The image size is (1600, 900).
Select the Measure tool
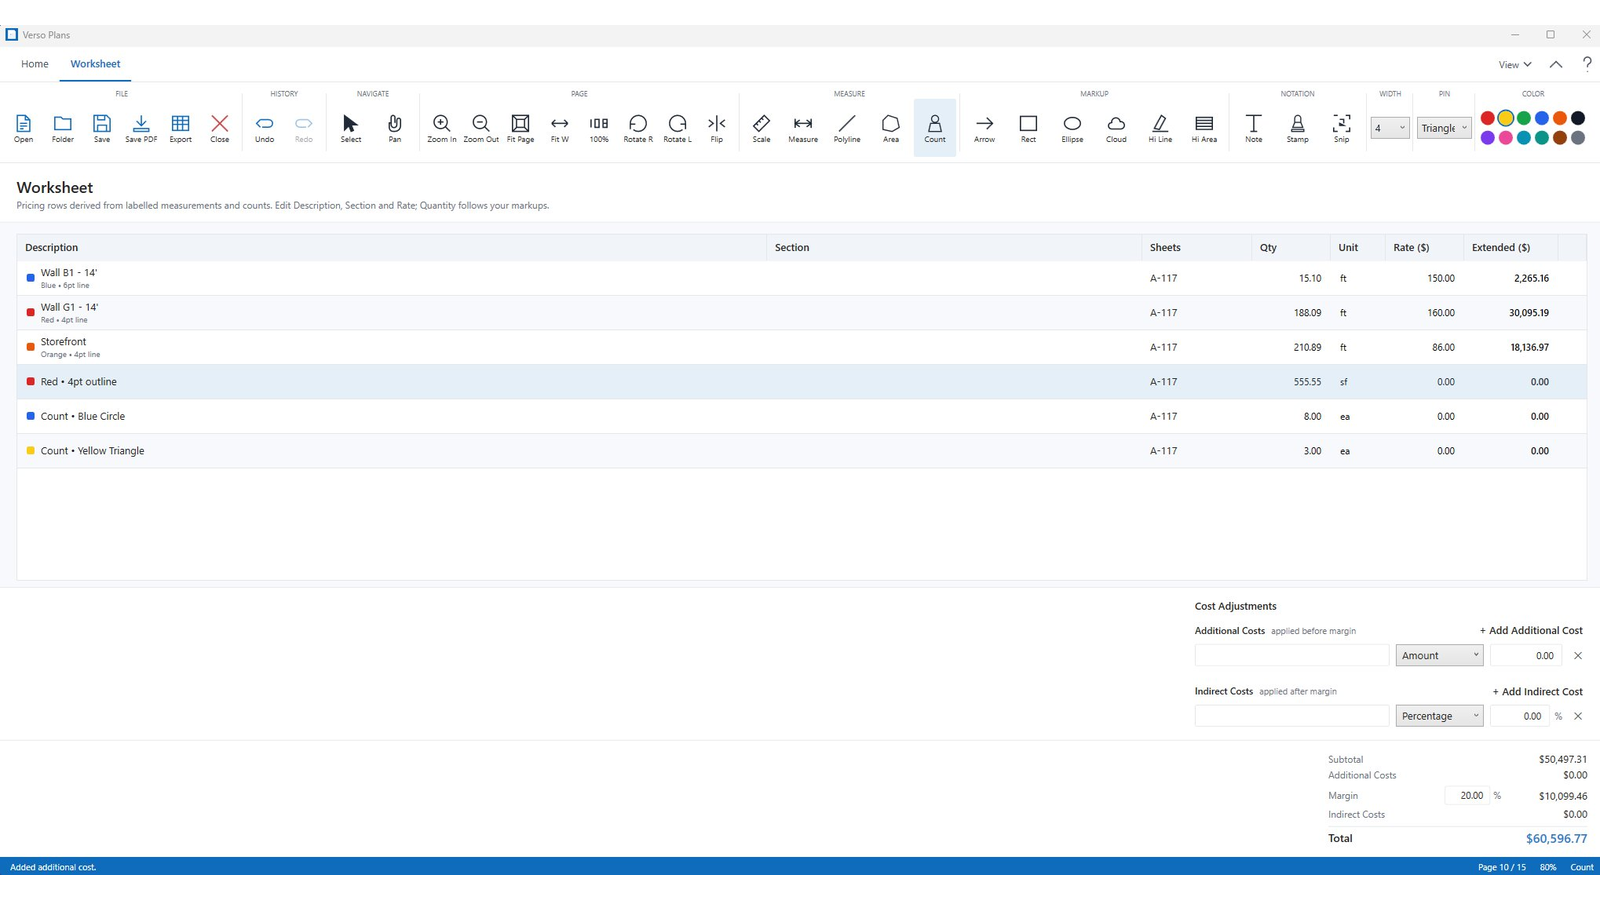click(x=803, y=127)
